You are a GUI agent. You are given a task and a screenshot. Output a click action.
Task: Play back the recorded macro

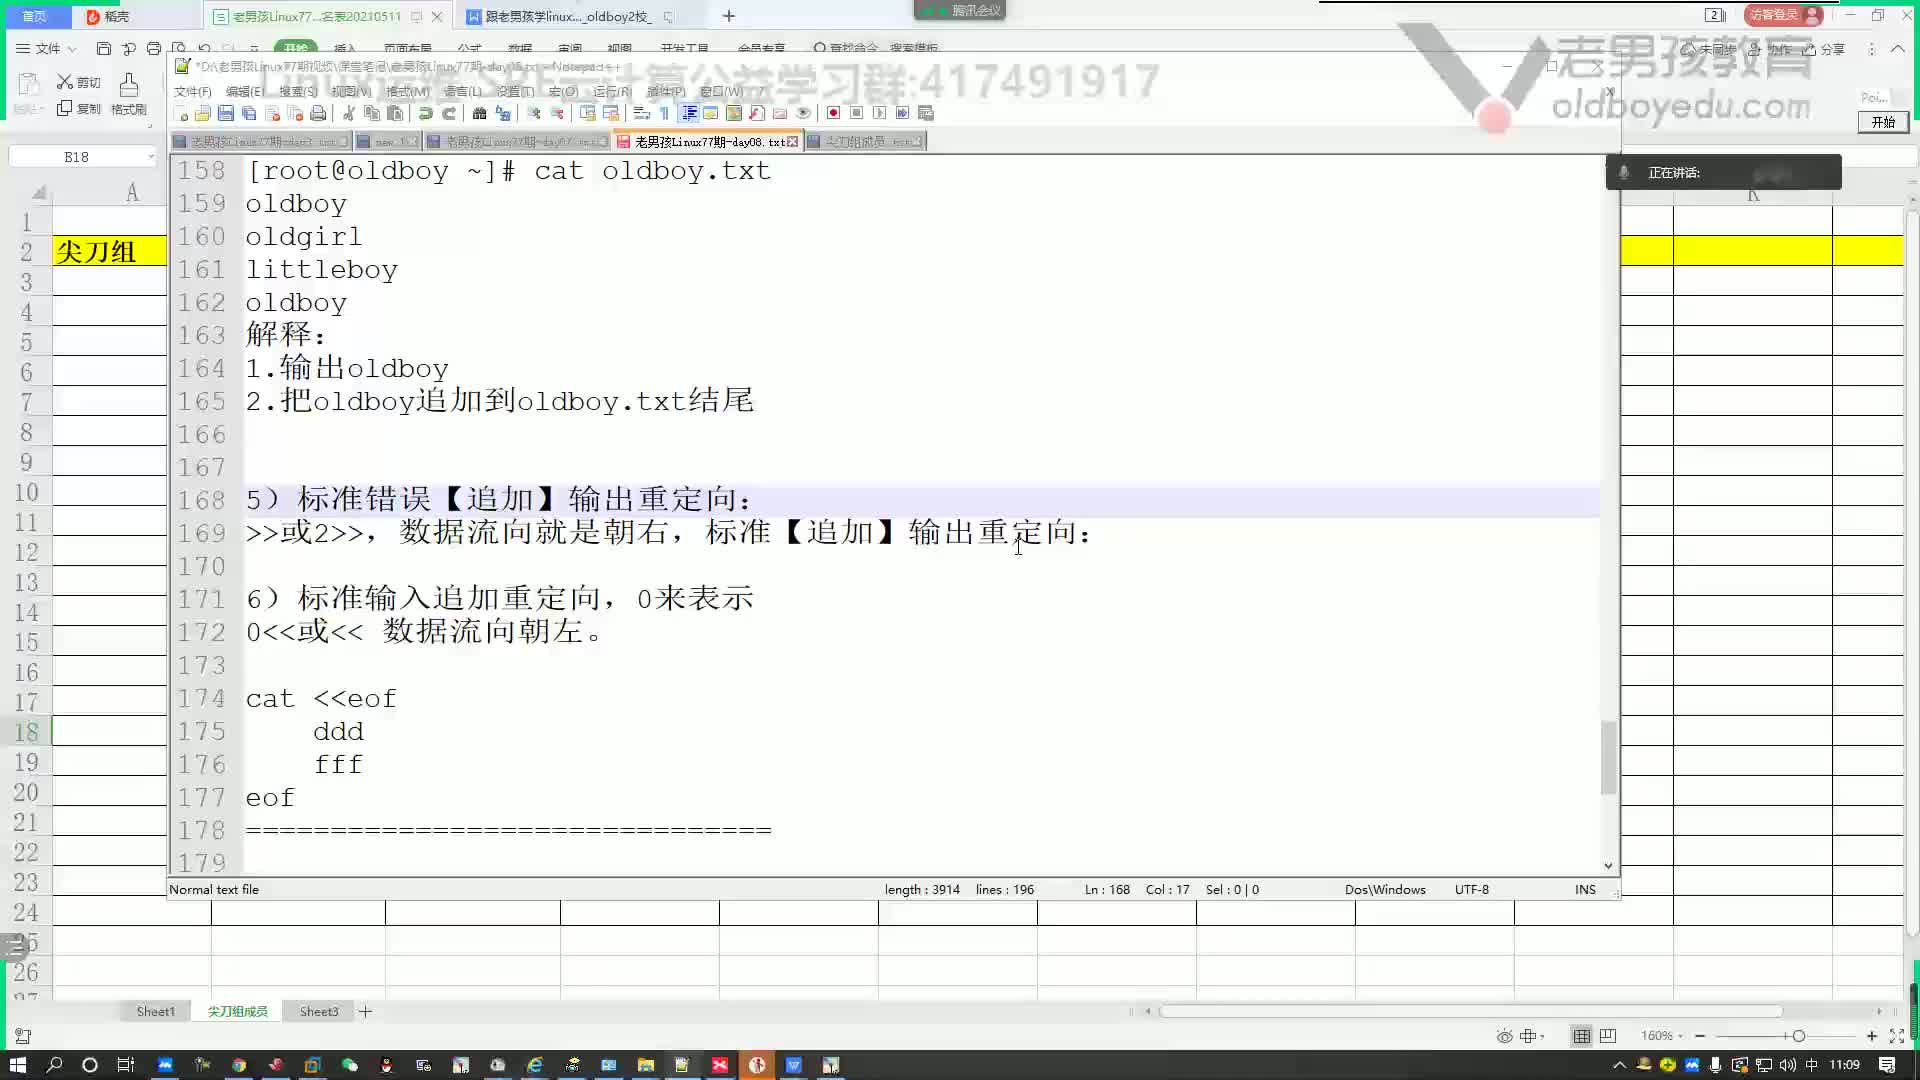tap(879, 113)
